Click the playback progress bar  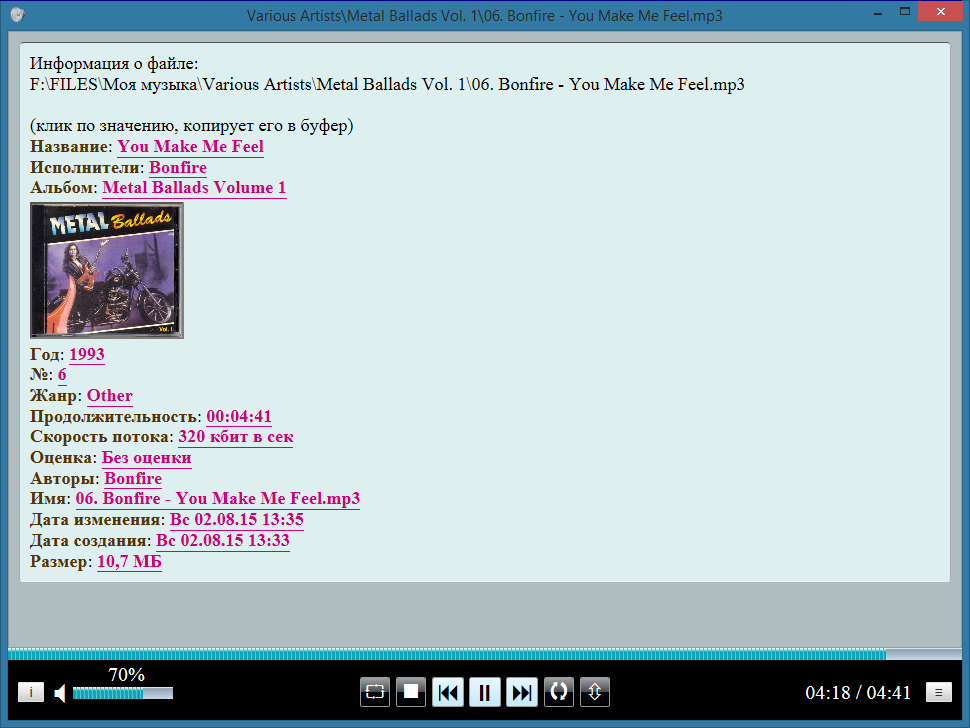coord(484,654)
